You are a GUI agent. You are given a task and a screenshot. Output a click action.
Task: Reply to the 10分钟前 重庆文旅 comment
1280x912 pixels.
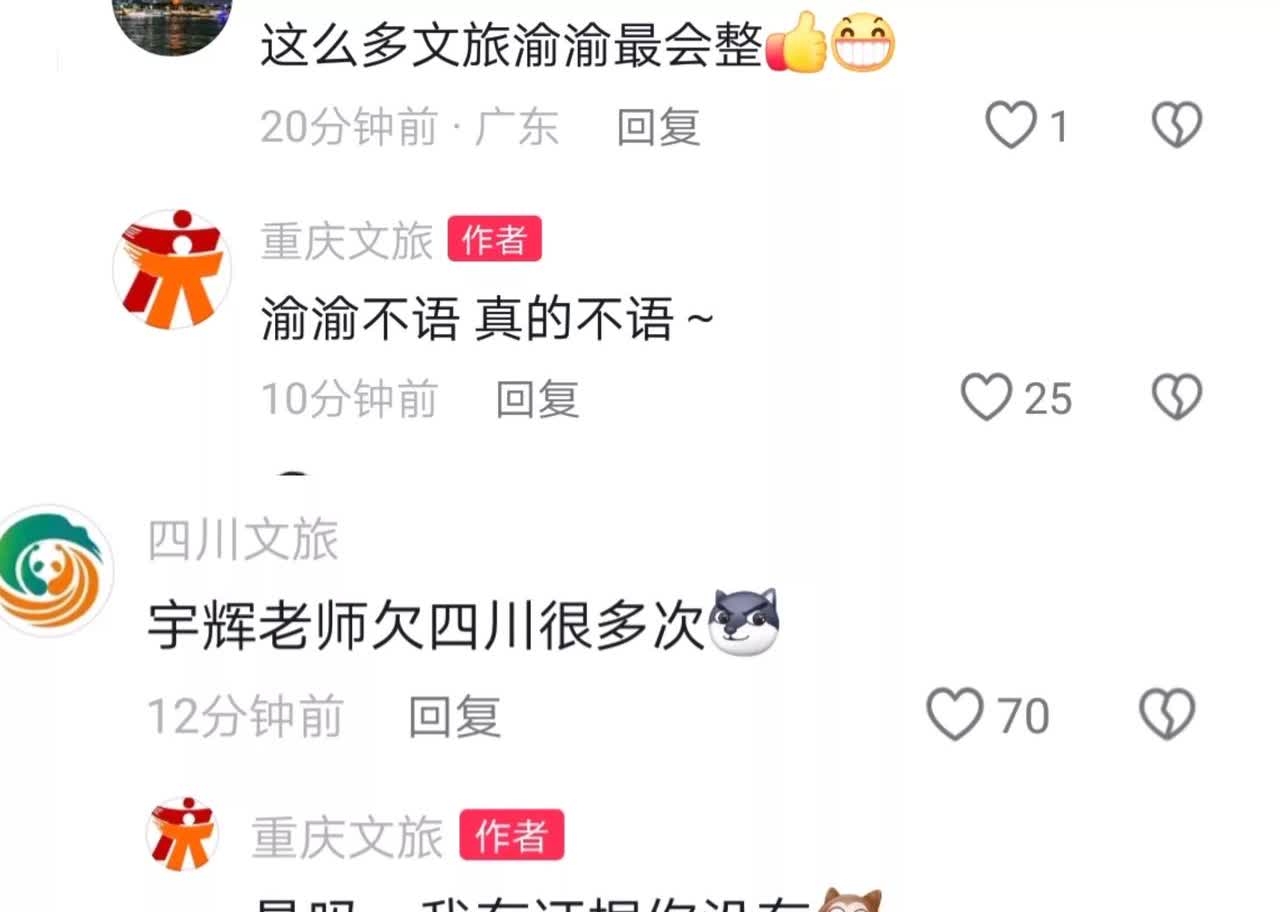pyautogui.click(x=538, y=399)
